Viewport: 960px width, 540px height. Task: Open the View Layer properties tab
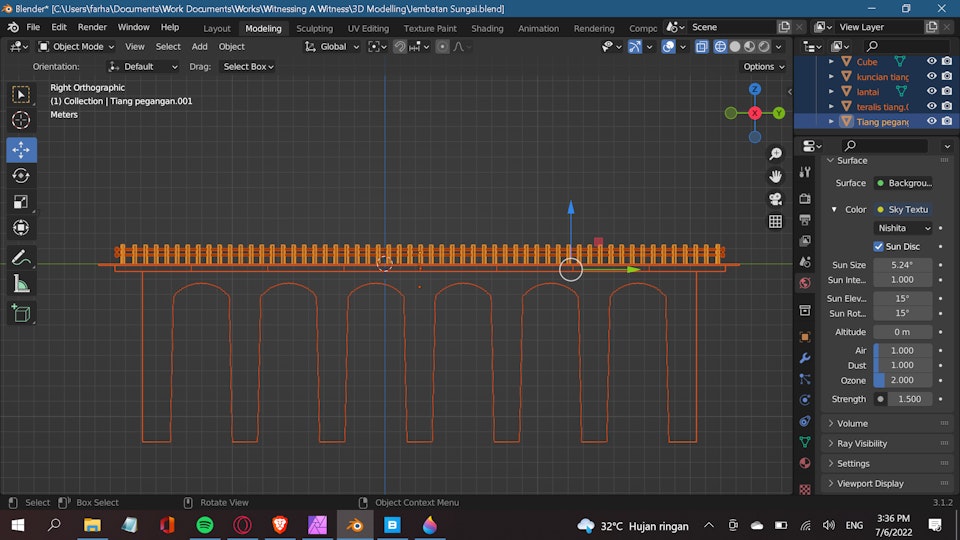click(x=805, y=241)
